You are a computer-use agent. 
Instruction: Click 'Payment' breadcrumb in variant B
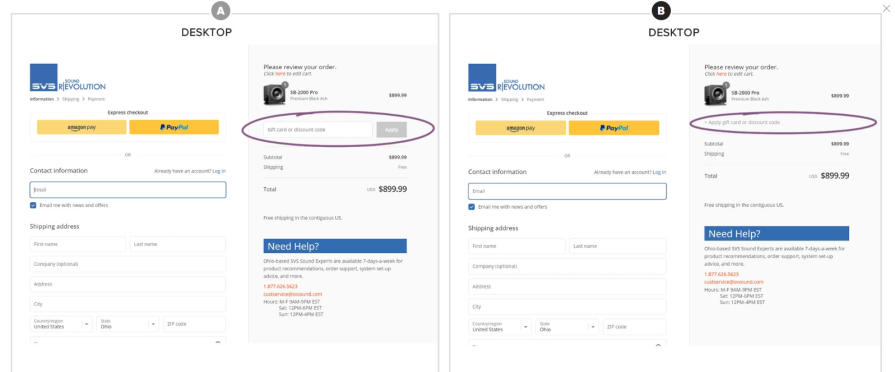coord(535,99)
